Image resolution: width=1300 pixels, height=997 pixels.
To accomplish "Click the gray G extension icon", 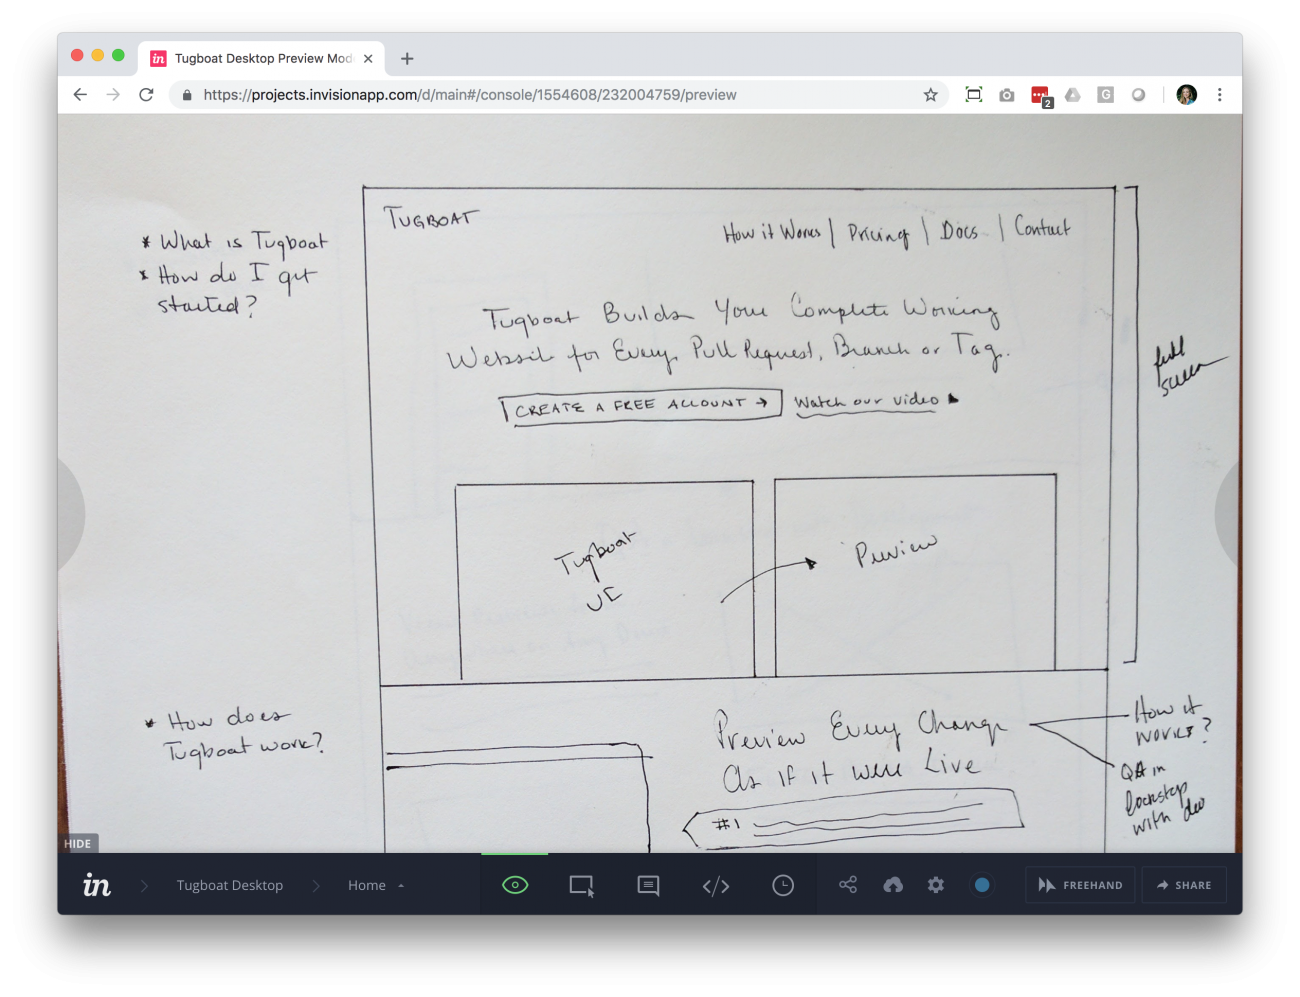I will (x=1105, y=95).
